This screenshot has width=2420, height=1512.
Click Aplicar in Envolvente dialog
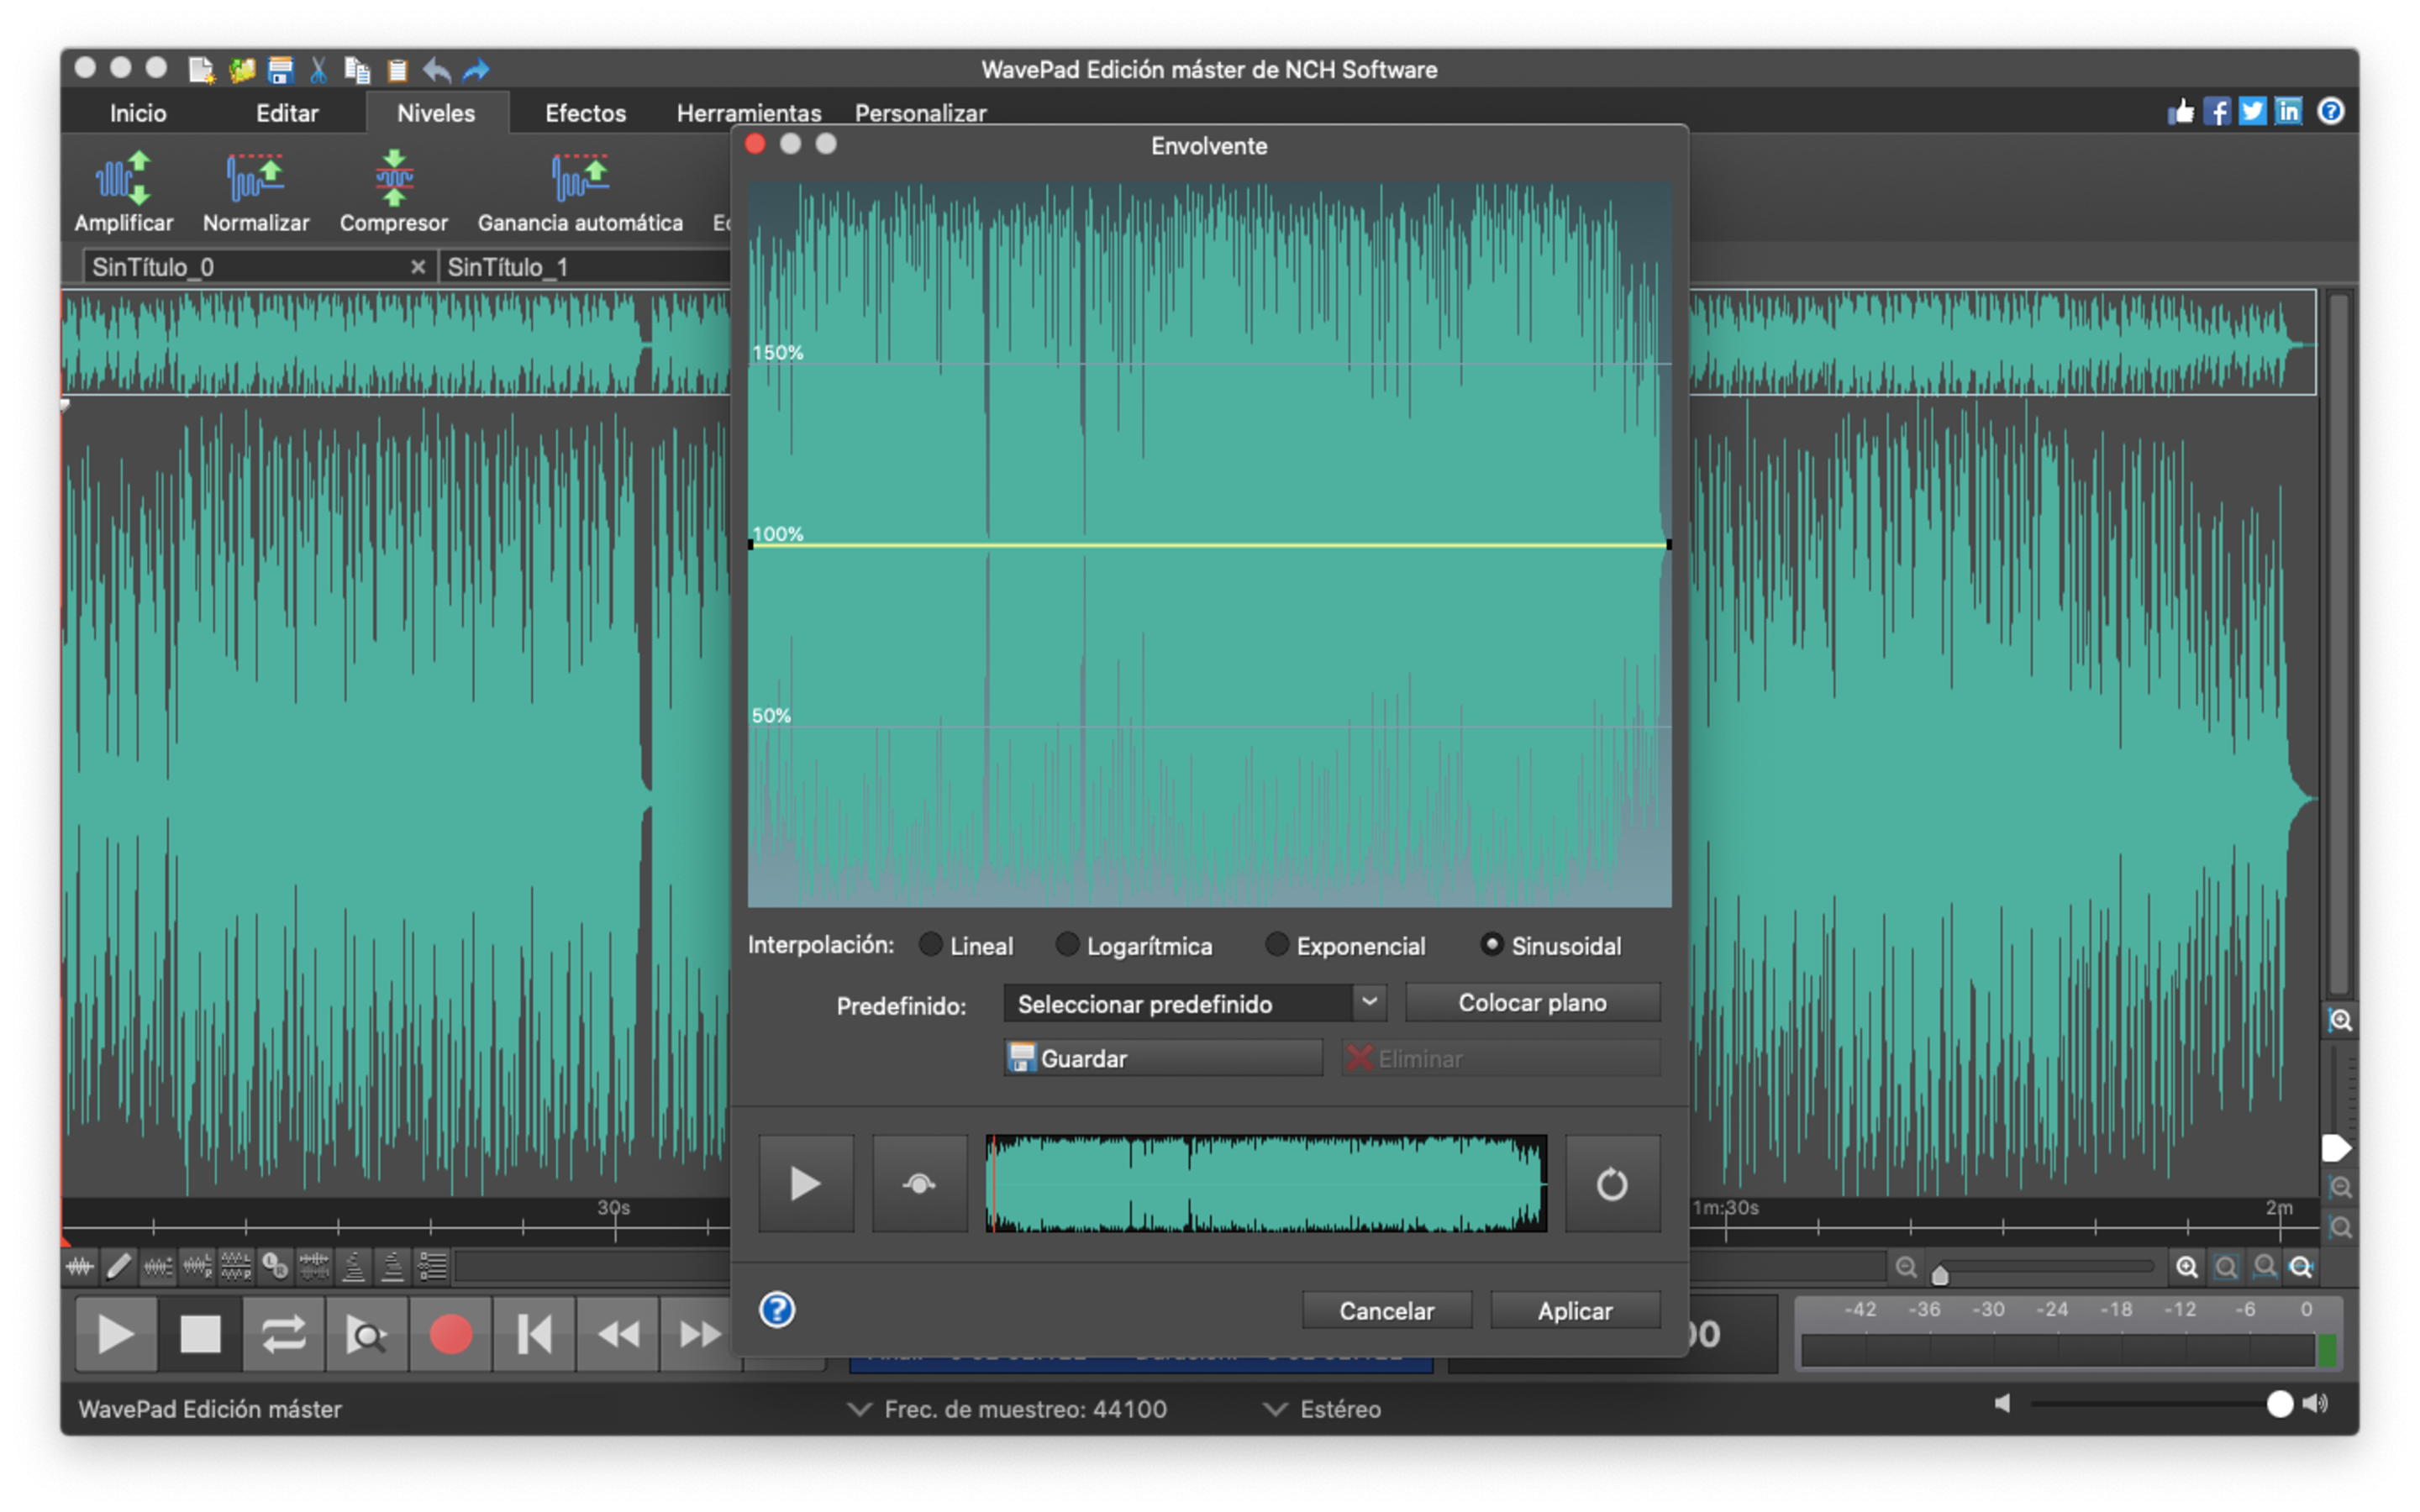pyautogui.click(x=1575, y=1310)
